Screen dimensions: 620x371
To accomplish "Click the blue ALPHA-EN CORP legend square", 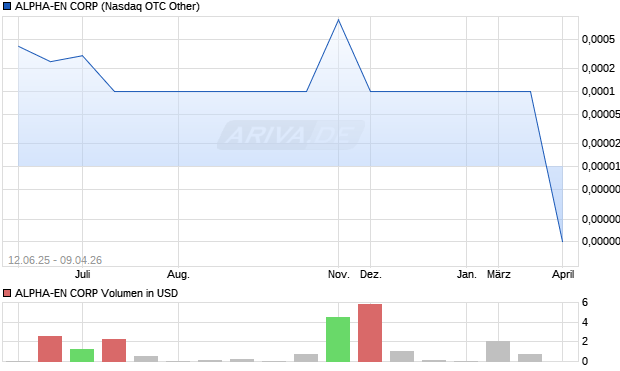I will pos(7,6).
